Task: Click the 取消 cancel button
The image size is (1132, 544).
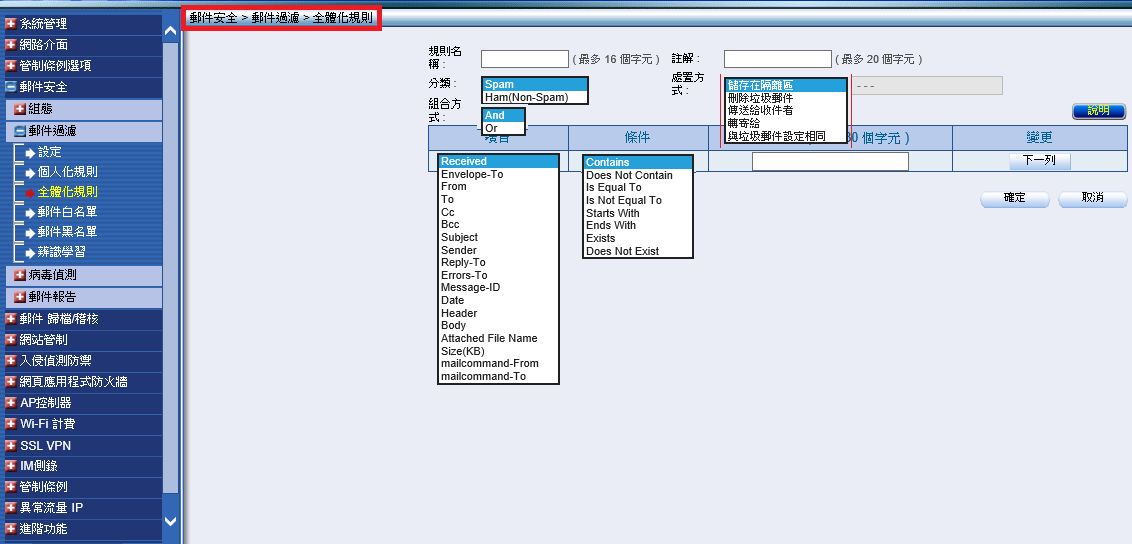Action: pyautogui.click(x=1093, y=198)
